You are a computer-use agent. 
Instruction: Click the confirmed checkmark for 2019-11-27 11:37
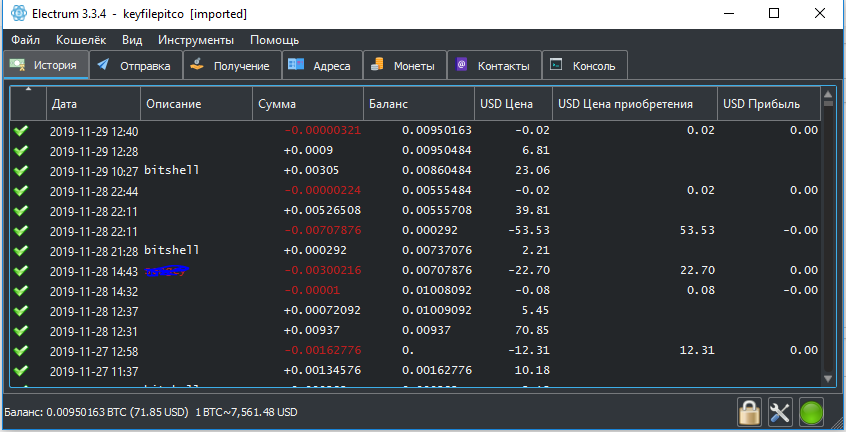coord(21,371)
